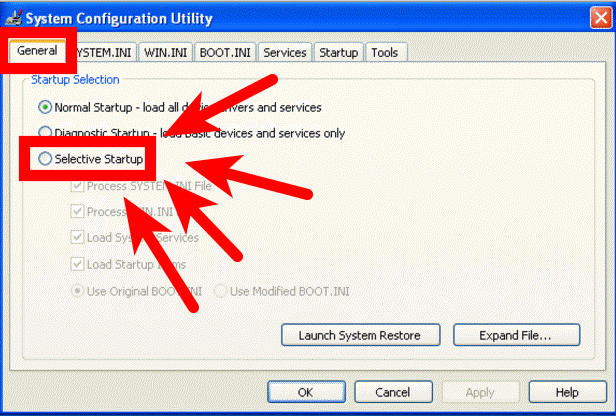The width and height of the screenshot is (616, 416).
Task: Click the Startup Selection group label
Action: (75, 80)
